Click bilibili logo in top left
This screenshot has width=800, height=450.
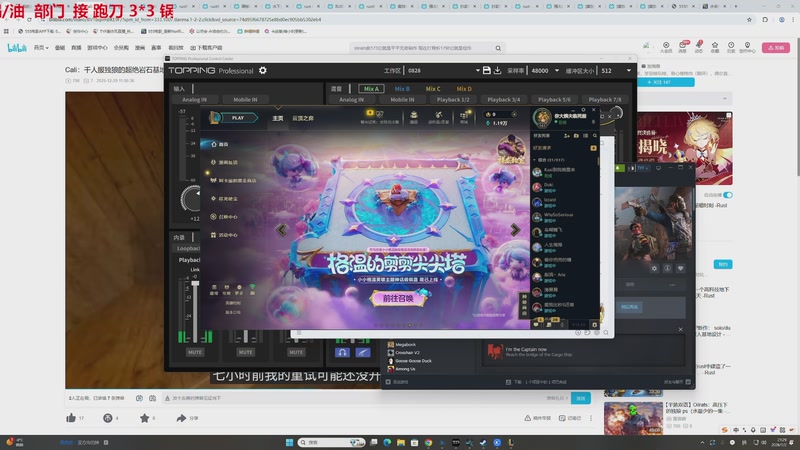pos(17,48)
